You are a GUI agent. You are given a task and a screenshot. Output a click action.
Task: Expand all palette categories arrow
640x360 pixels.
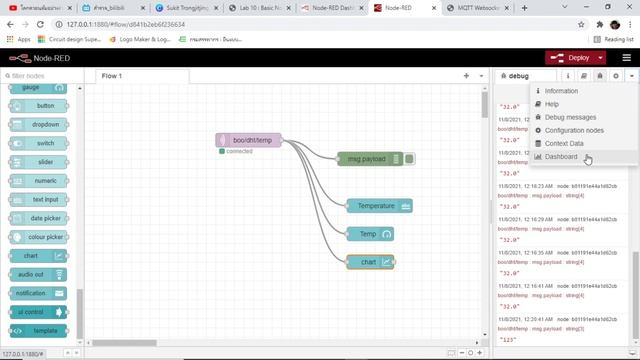click(x=76, y=353)
